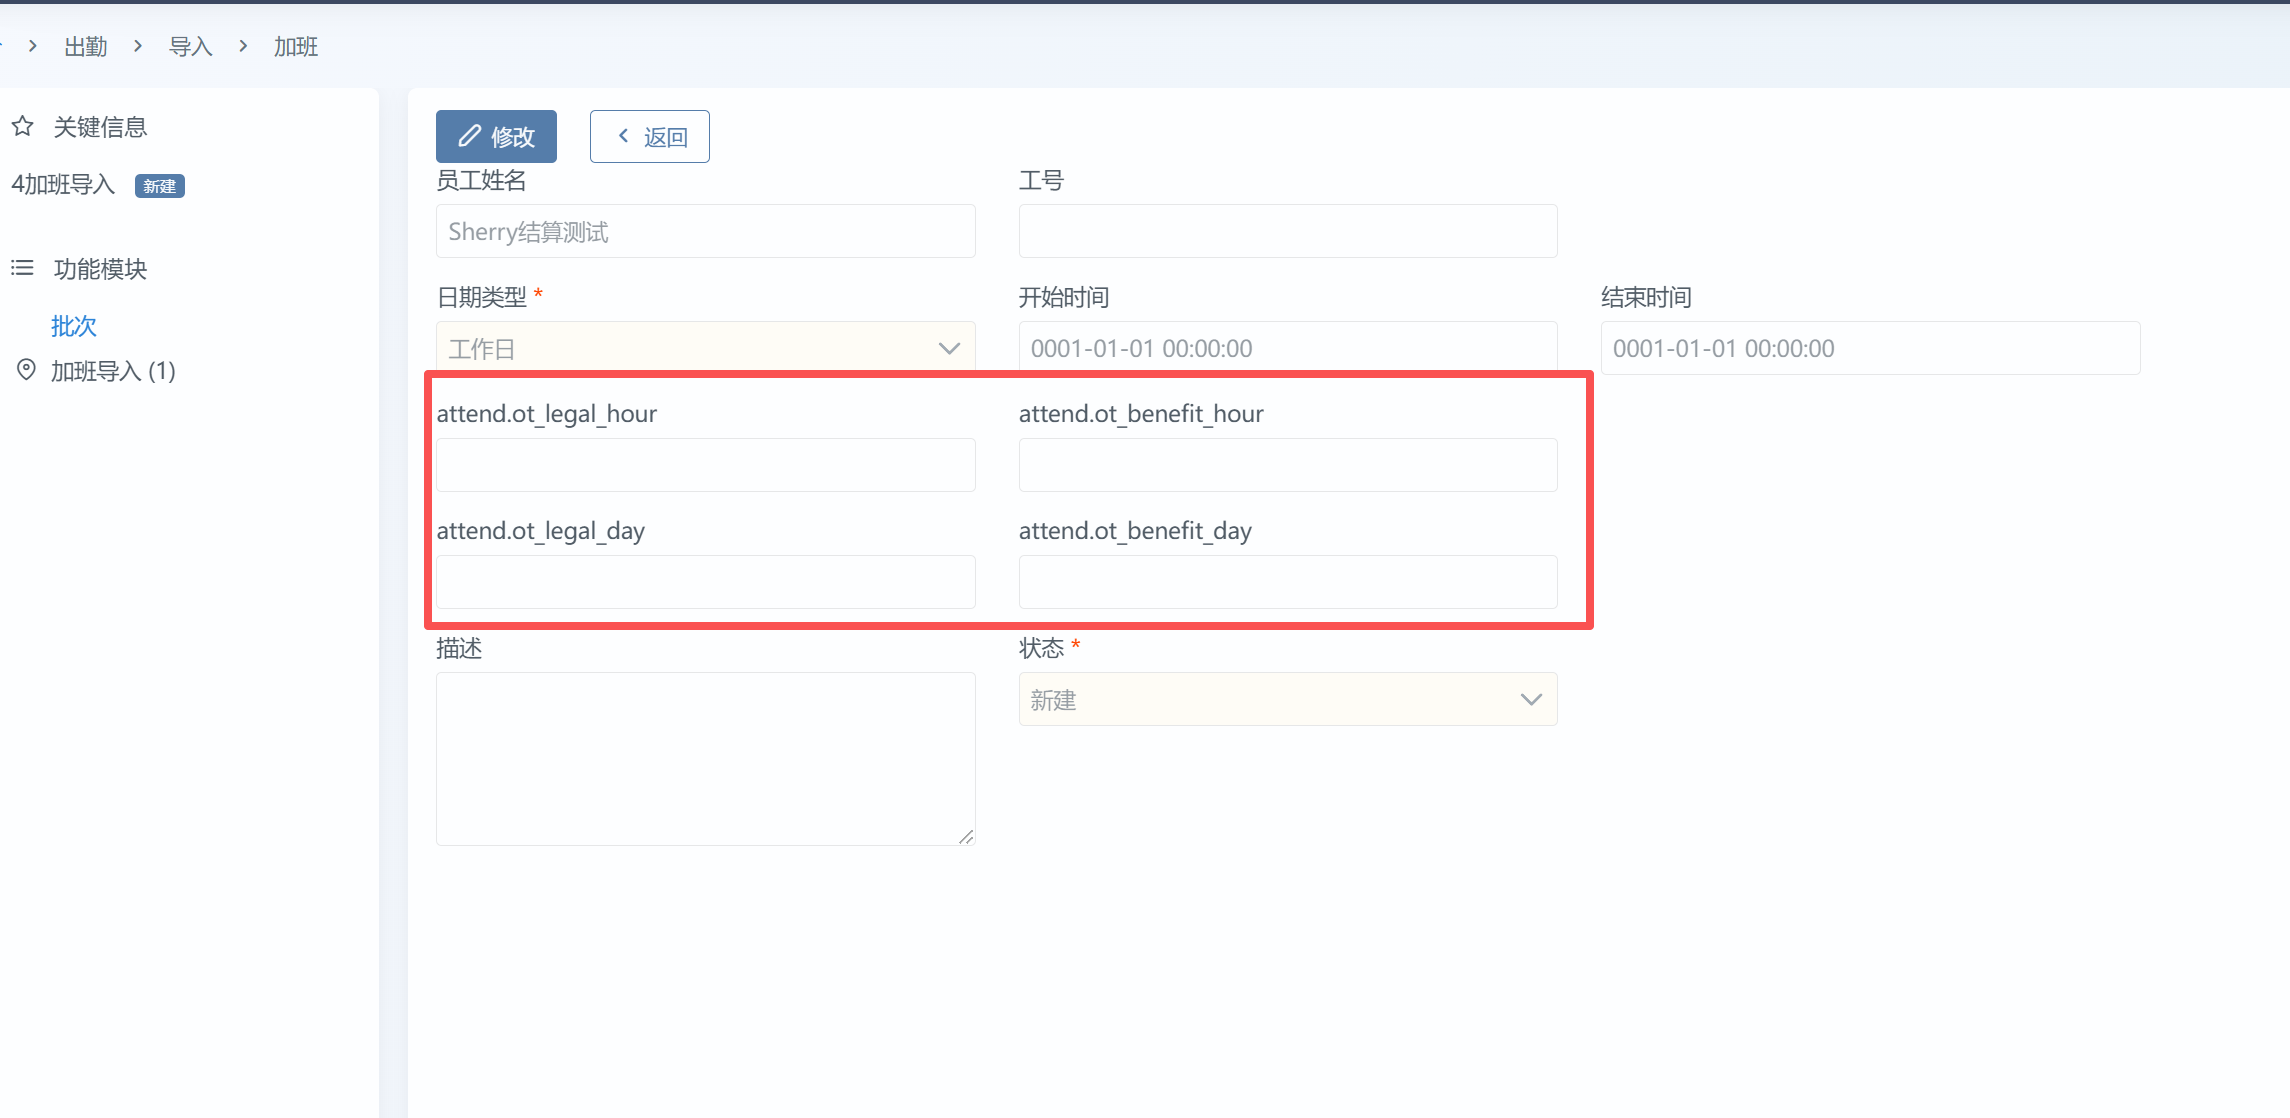Click the attend.ot_benefit_day input box
This screenshot has width=2290, height=1118.
(1287, 582)
